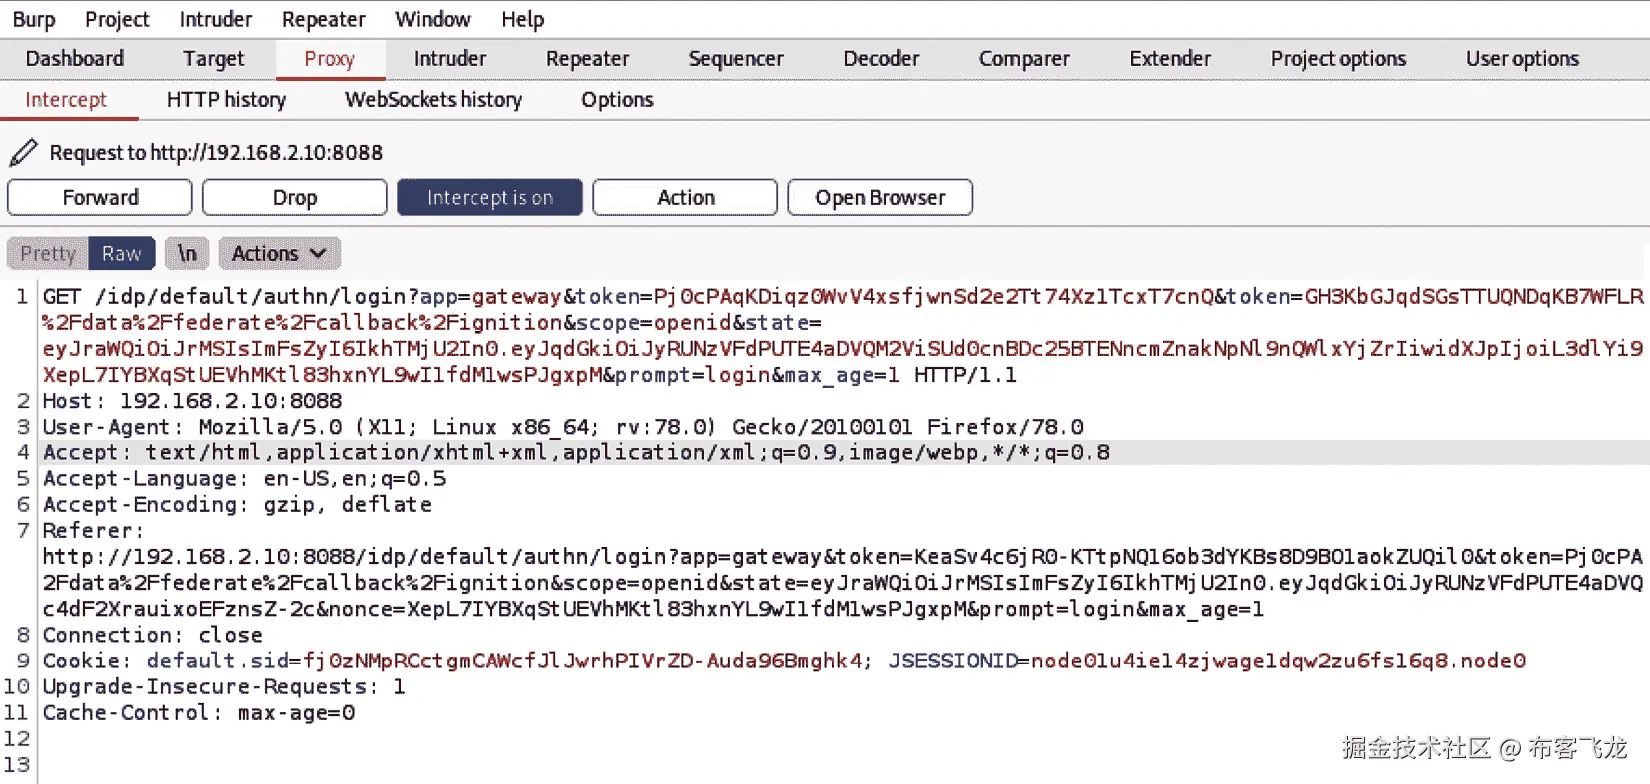The width and height of the screenshot is (1650, 784).
Task: Select the Intercept sub-tab
Action: pos(66,100)
